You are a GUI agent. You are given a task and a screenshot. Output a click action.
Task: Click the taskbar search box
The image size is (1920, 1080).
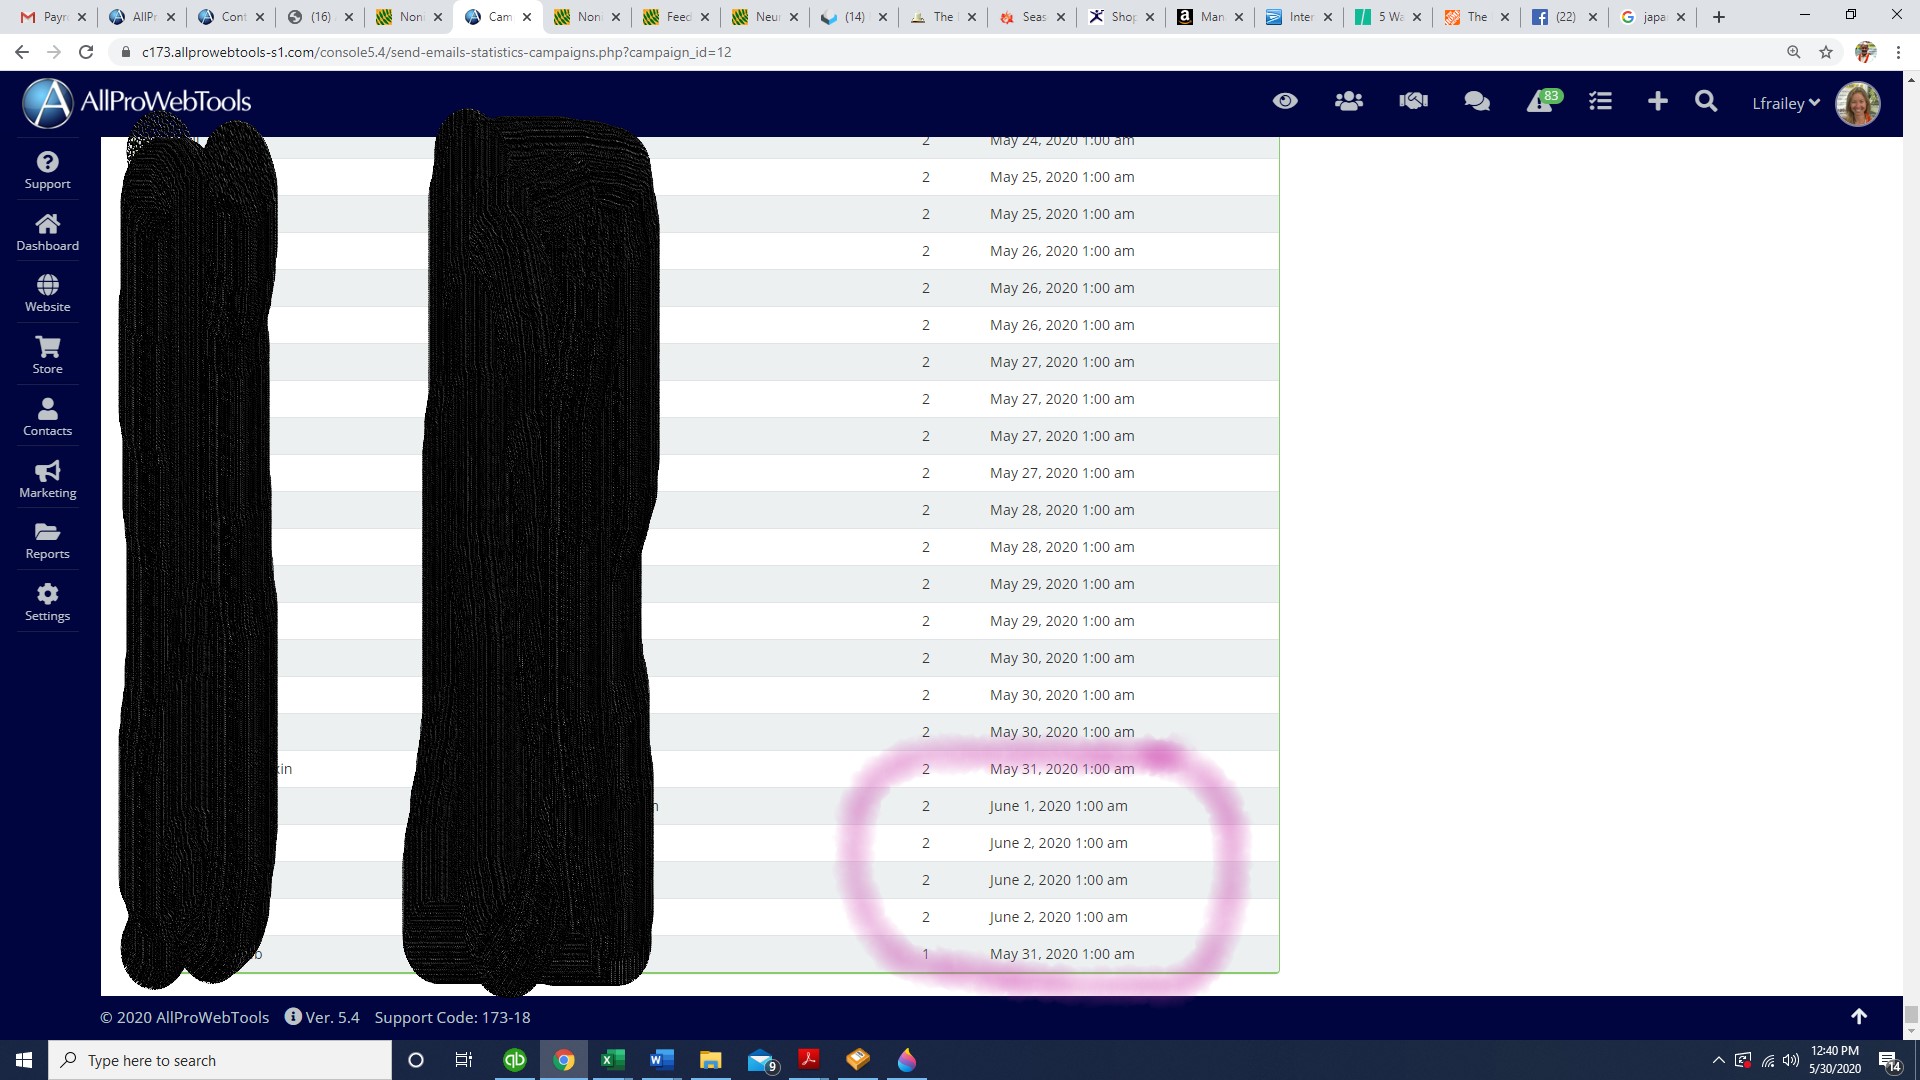(x=220, y=1060)
